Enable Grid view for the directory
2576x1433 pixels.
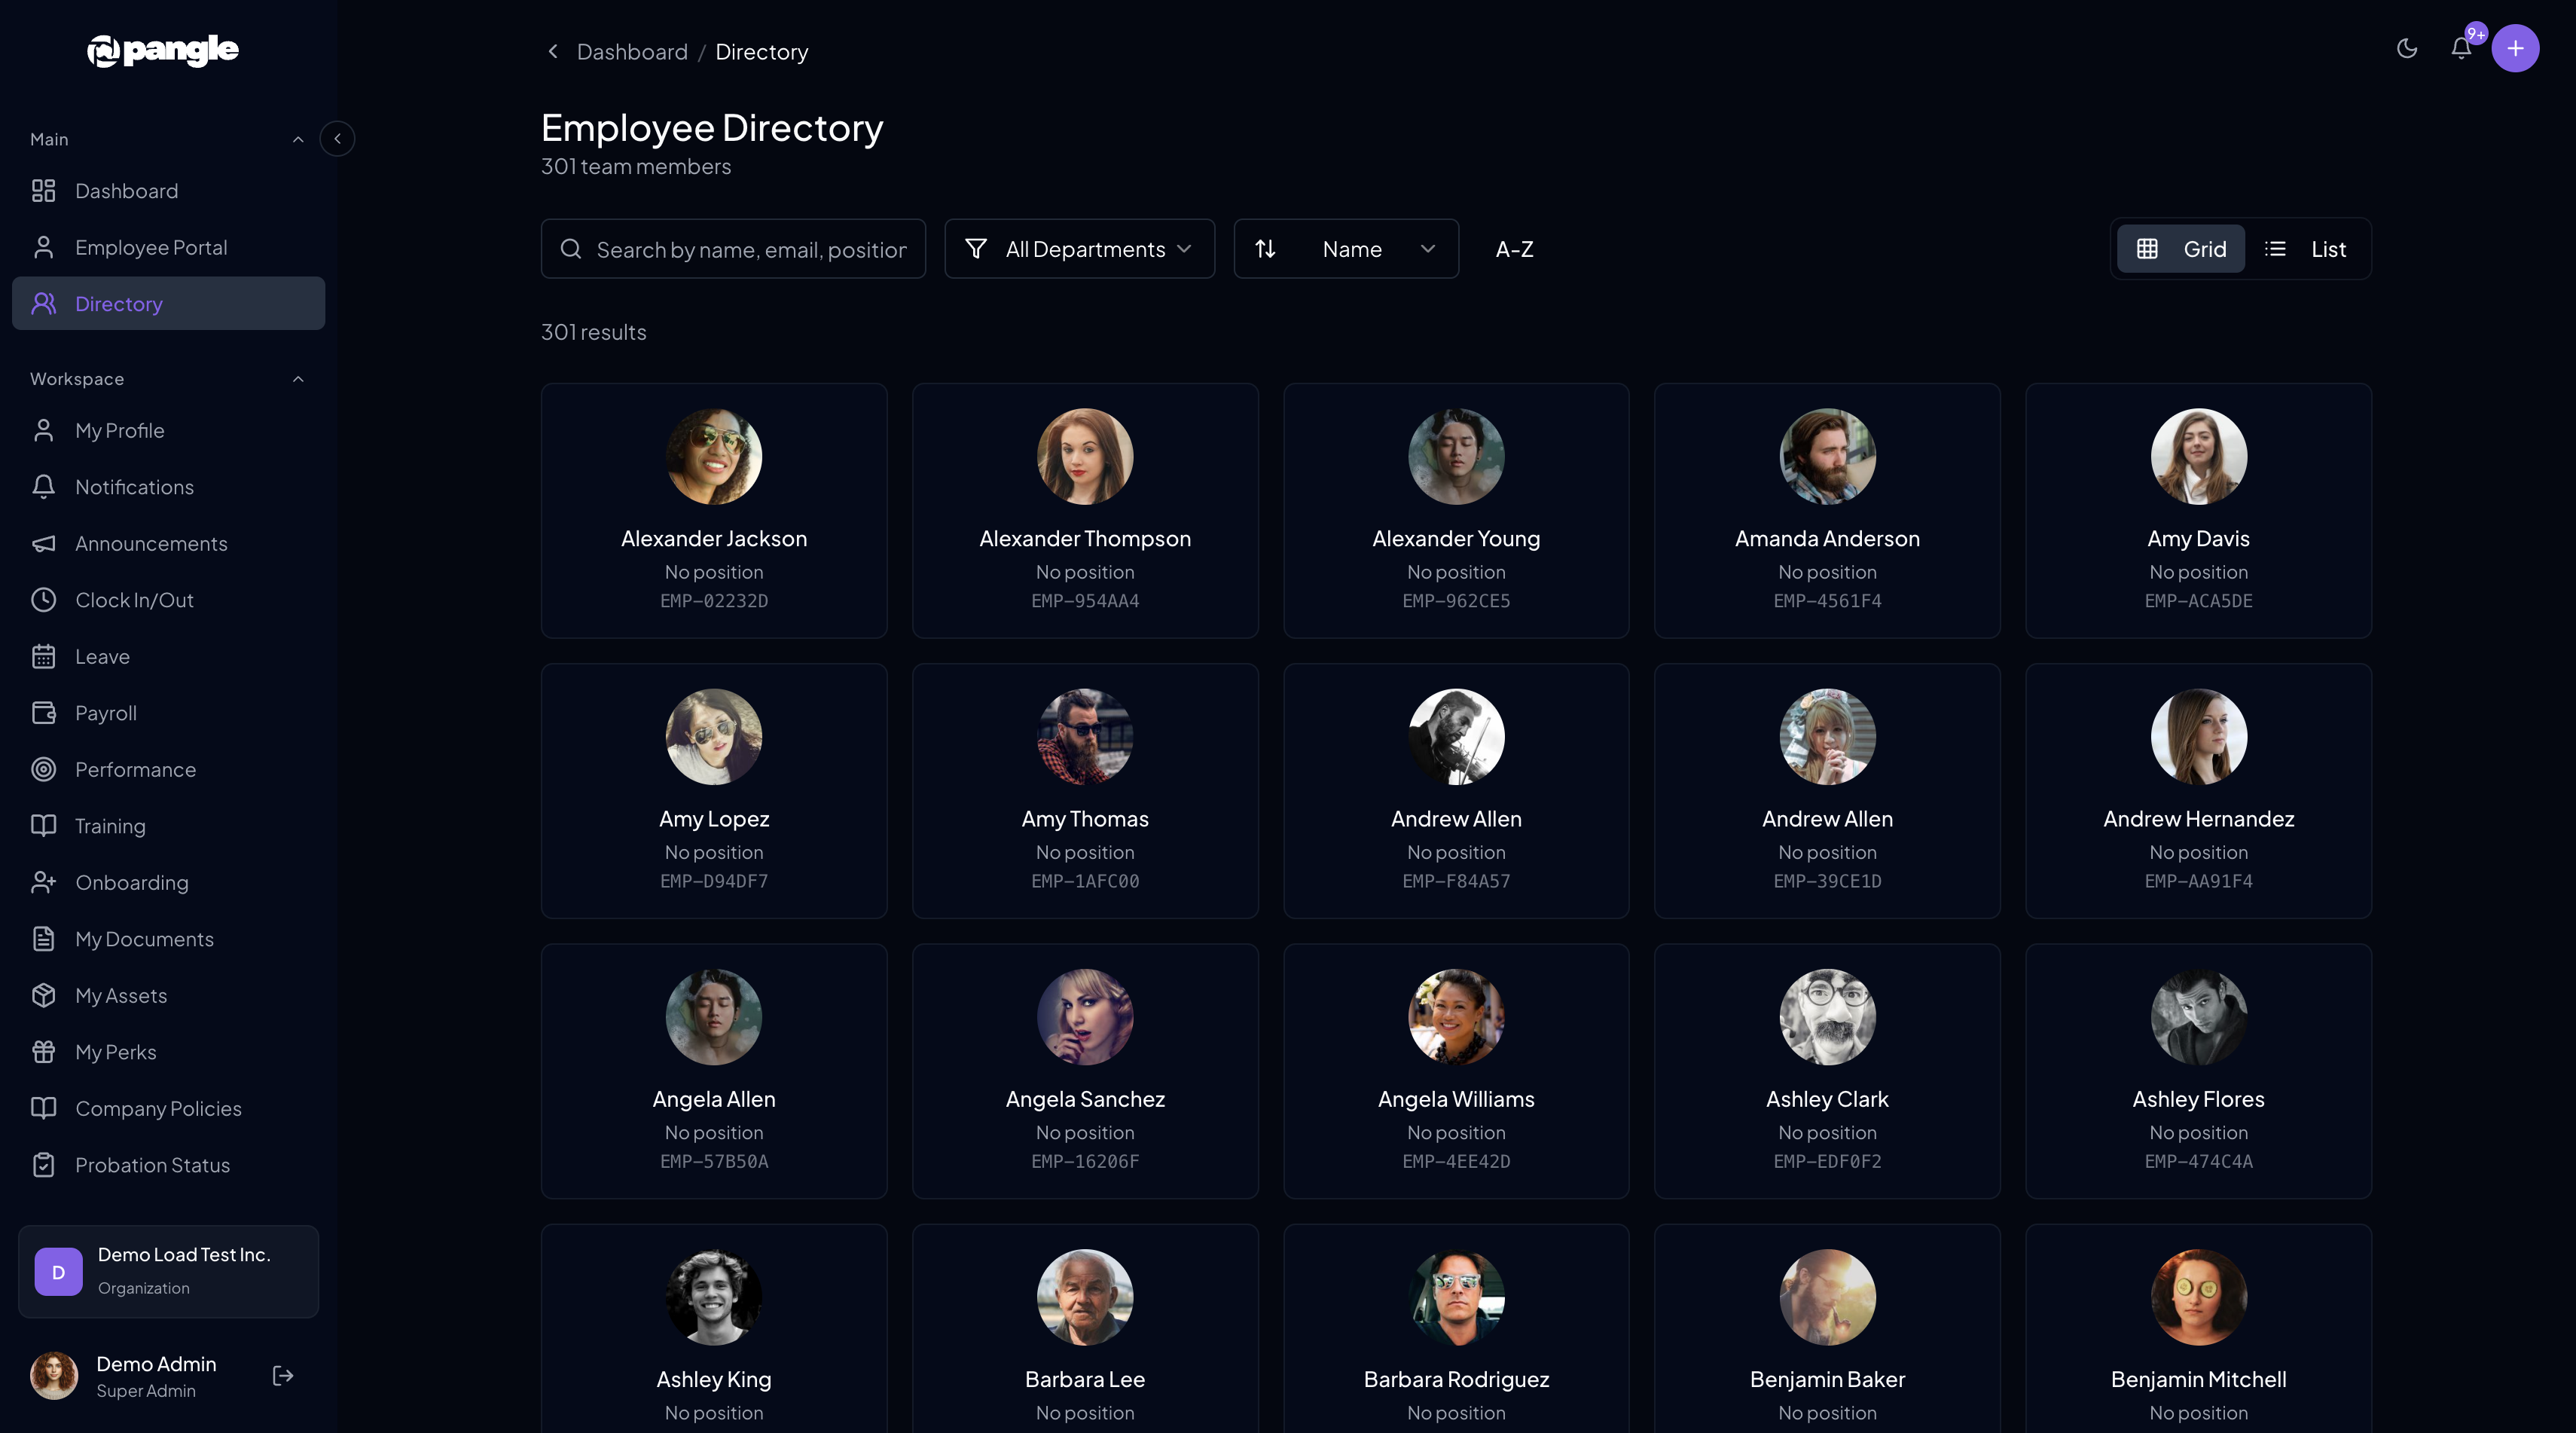[2180, 248]
